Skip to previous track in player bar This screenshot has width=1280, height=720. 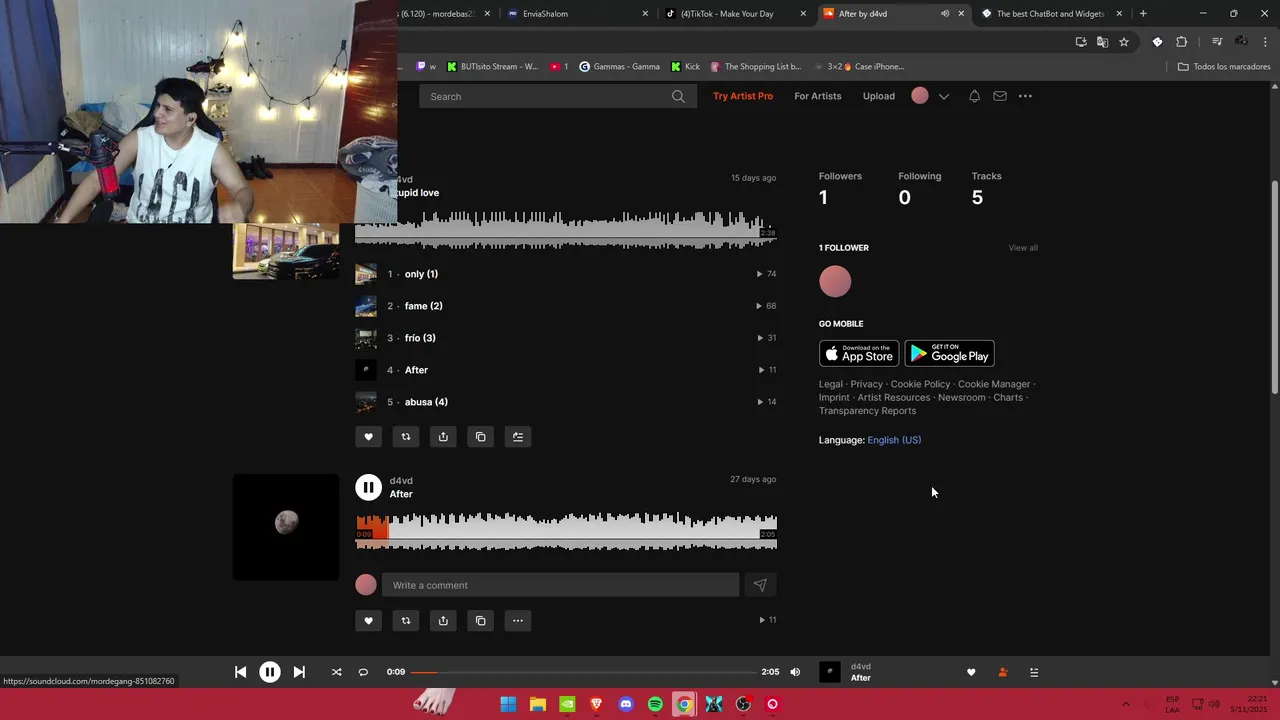[240, 672]
